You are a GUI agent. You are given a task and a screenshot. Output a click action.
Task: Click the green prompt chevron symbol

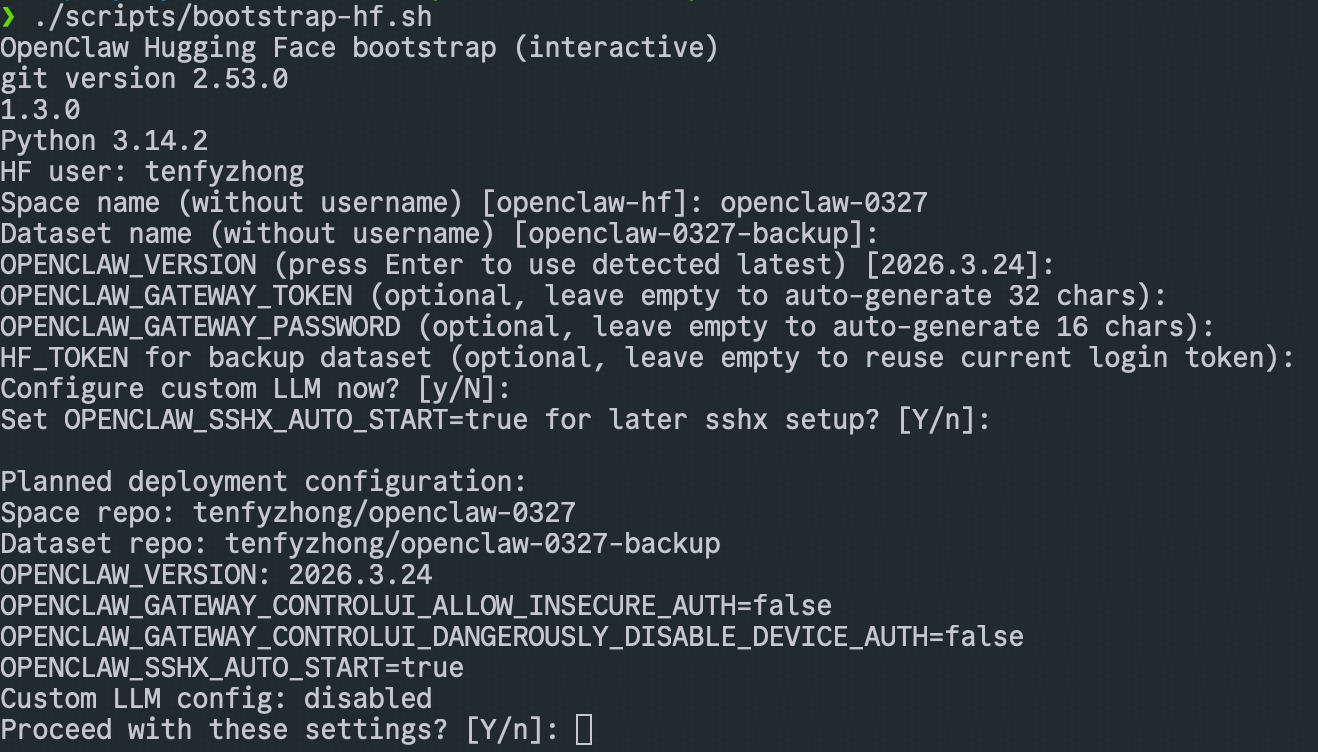click(x=8, y=16)
